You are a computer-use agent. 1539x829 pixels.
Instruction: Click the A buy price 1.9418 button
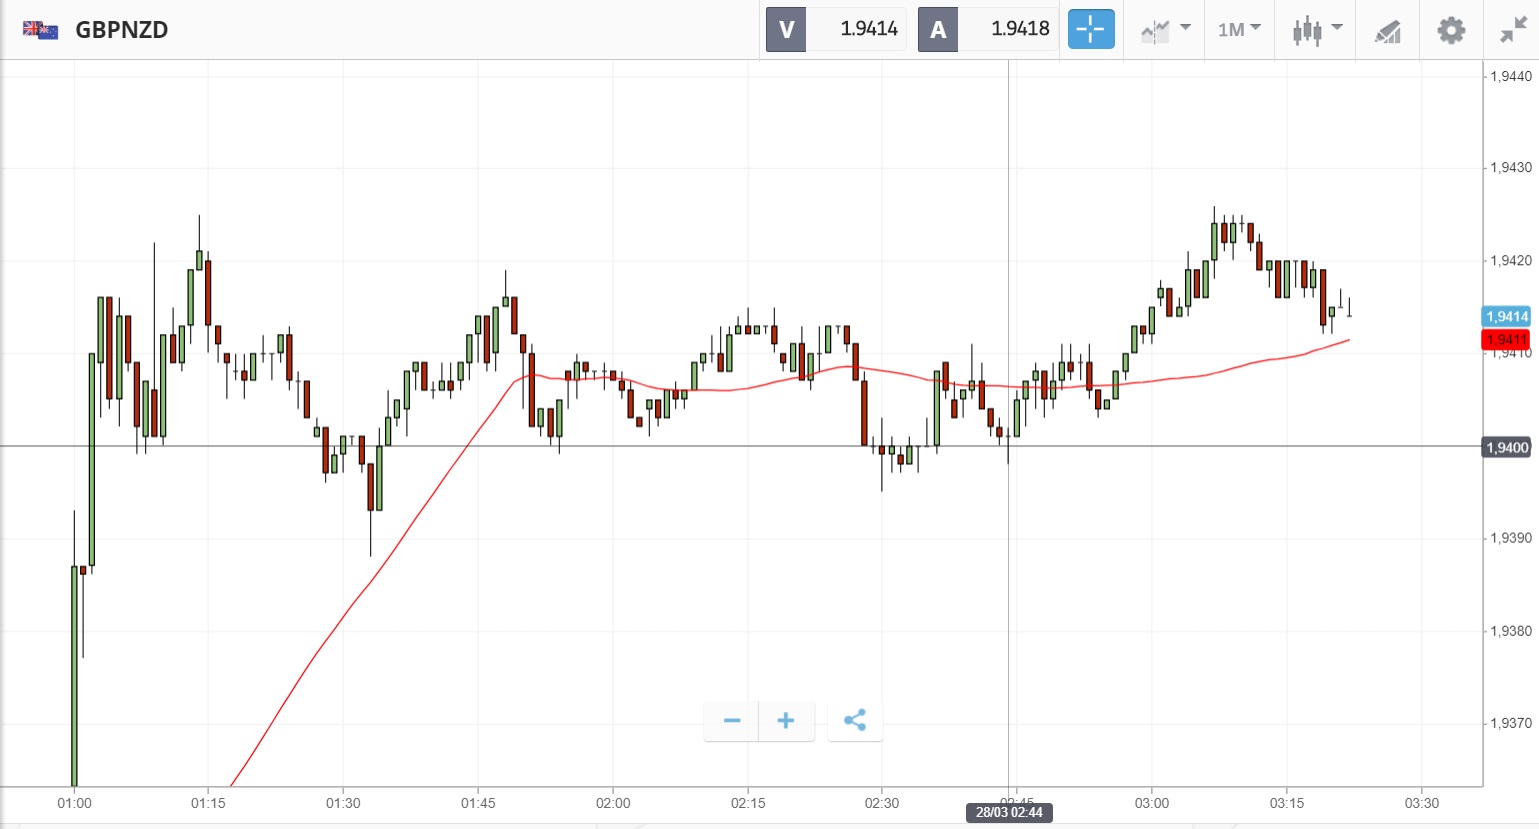[988, 29]
